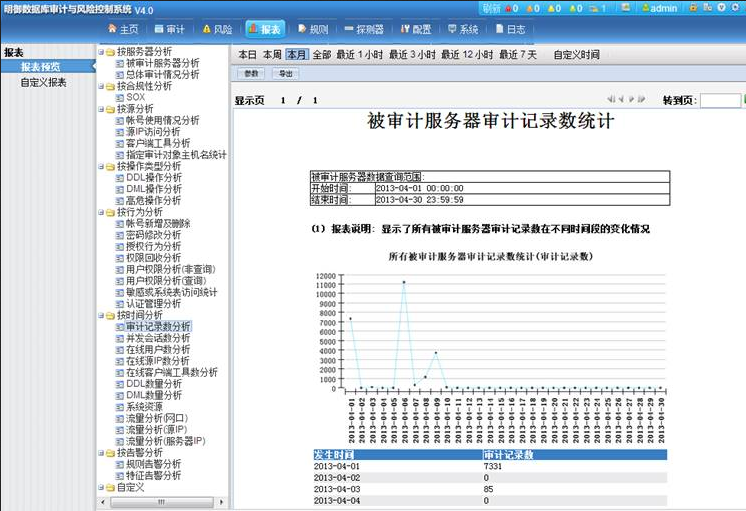Viewport: 746px width, 511px height.
Task: Expand the 自定义 folder
Action: [x=101, y=487]
